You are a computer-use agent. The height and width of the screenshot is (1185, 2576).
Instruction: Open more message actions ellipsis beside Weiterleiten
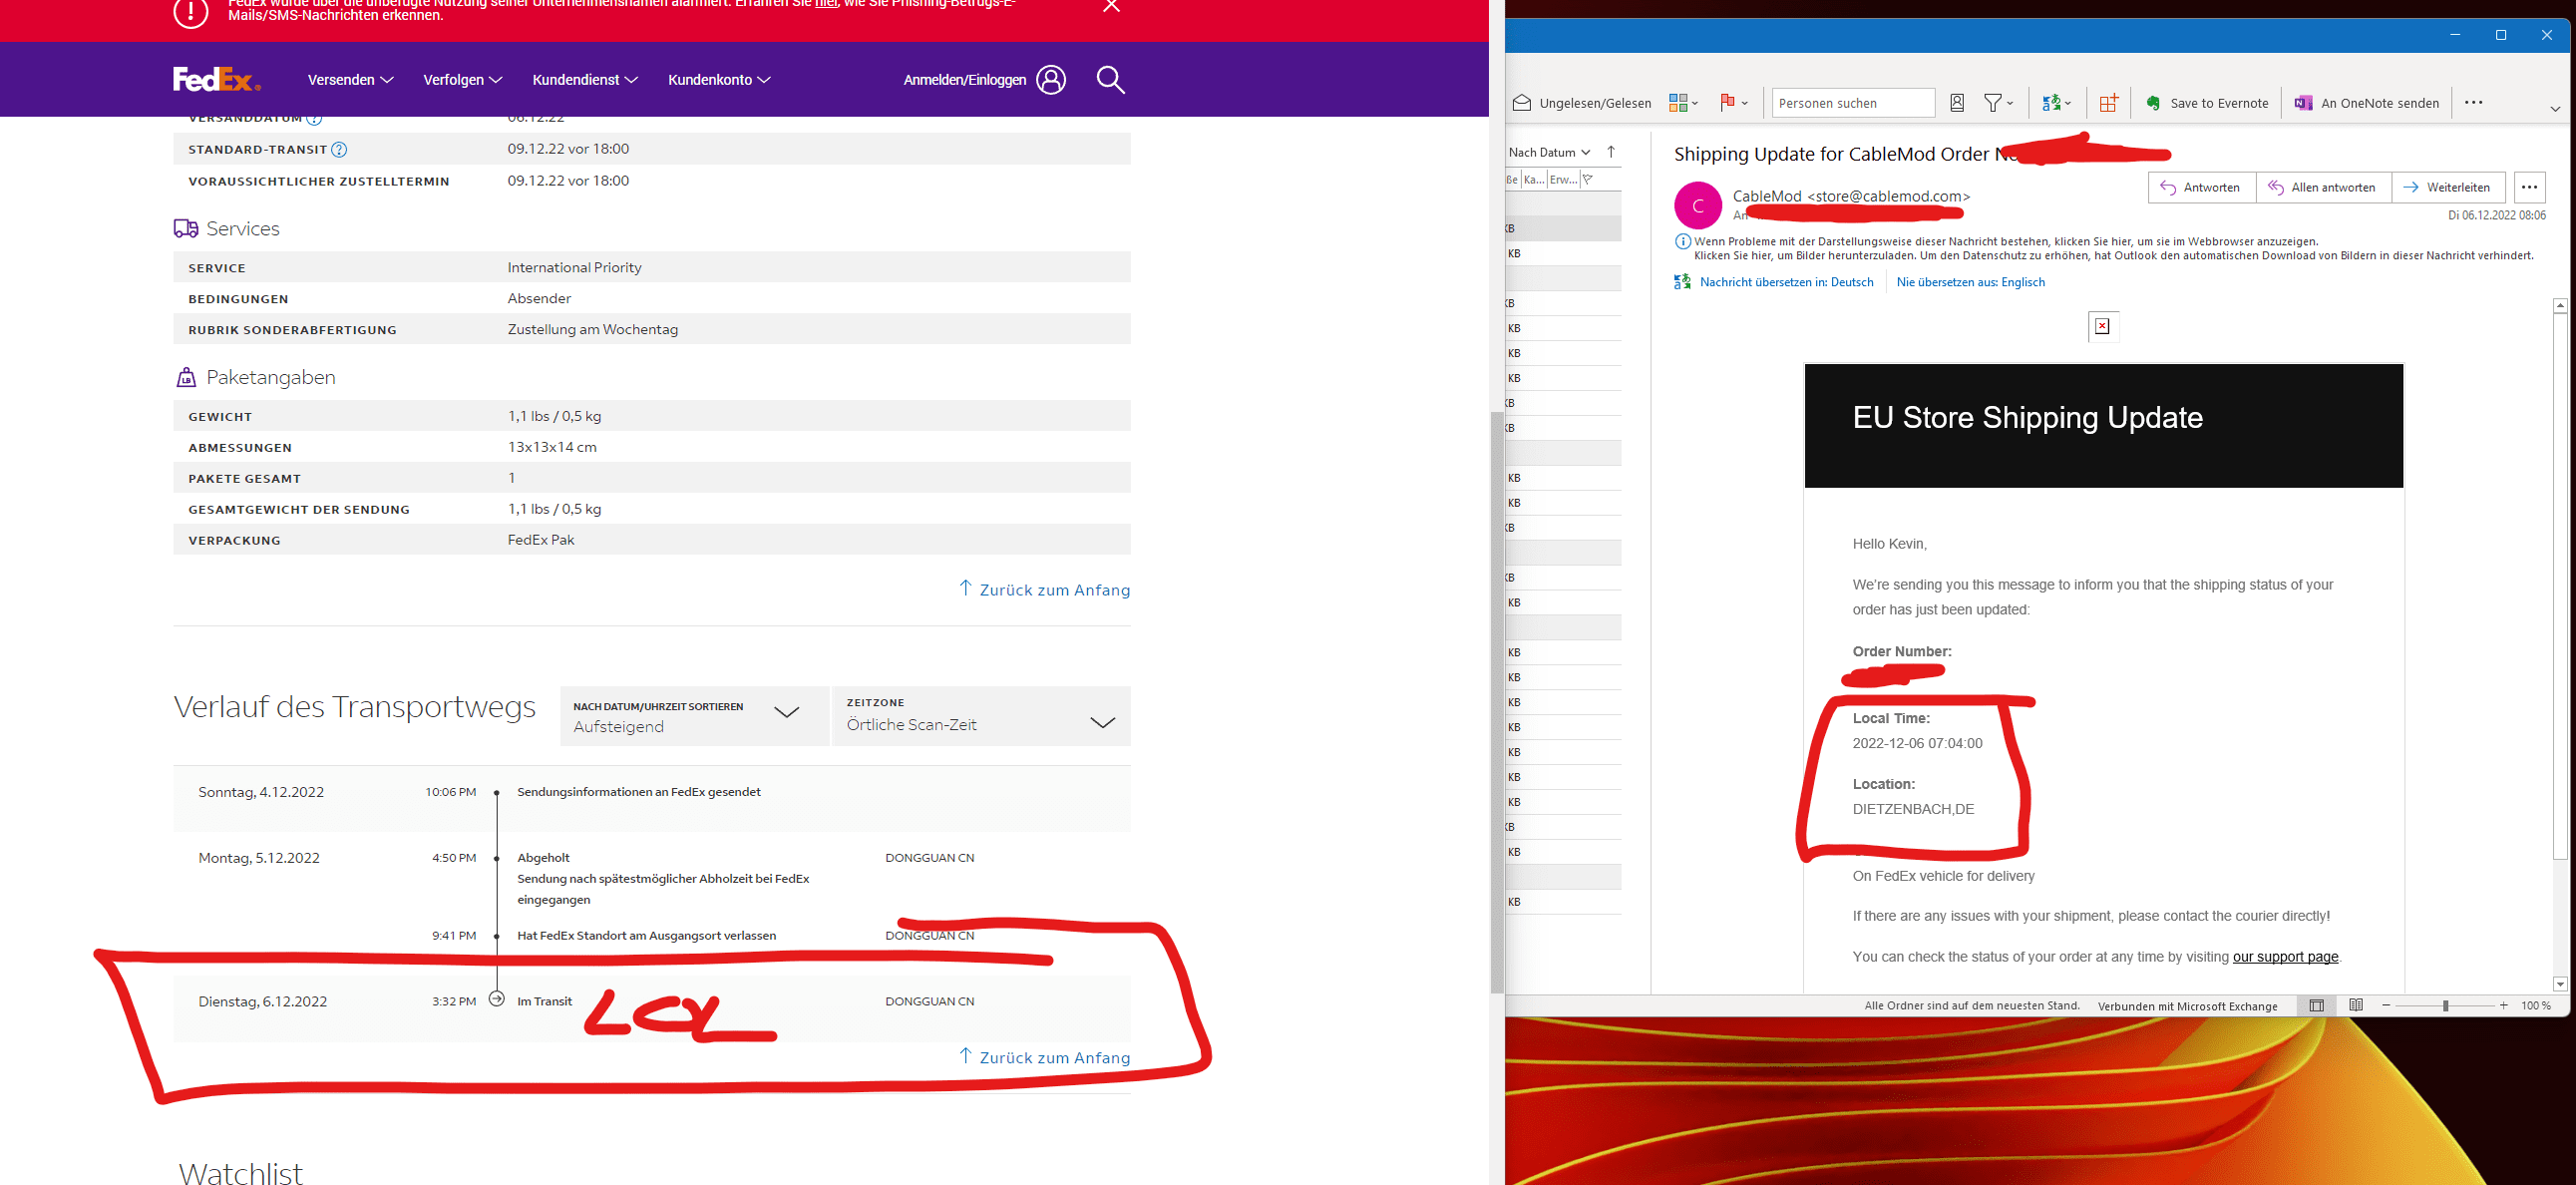click(2529, 187)
